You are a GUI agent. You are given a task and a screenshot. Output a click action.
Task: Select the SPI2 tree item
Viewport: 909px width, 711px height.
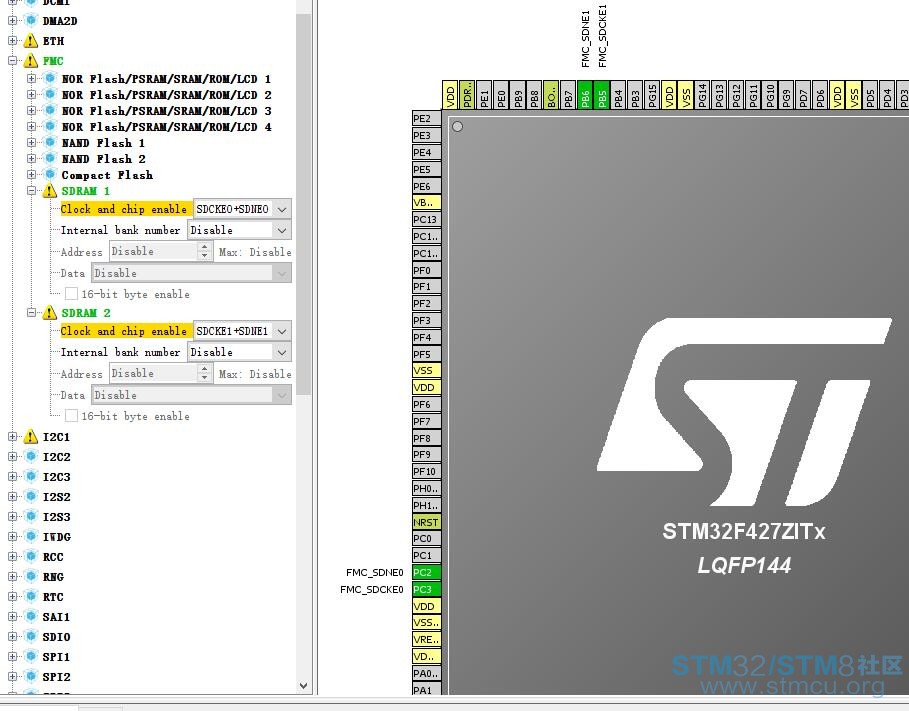56,677
